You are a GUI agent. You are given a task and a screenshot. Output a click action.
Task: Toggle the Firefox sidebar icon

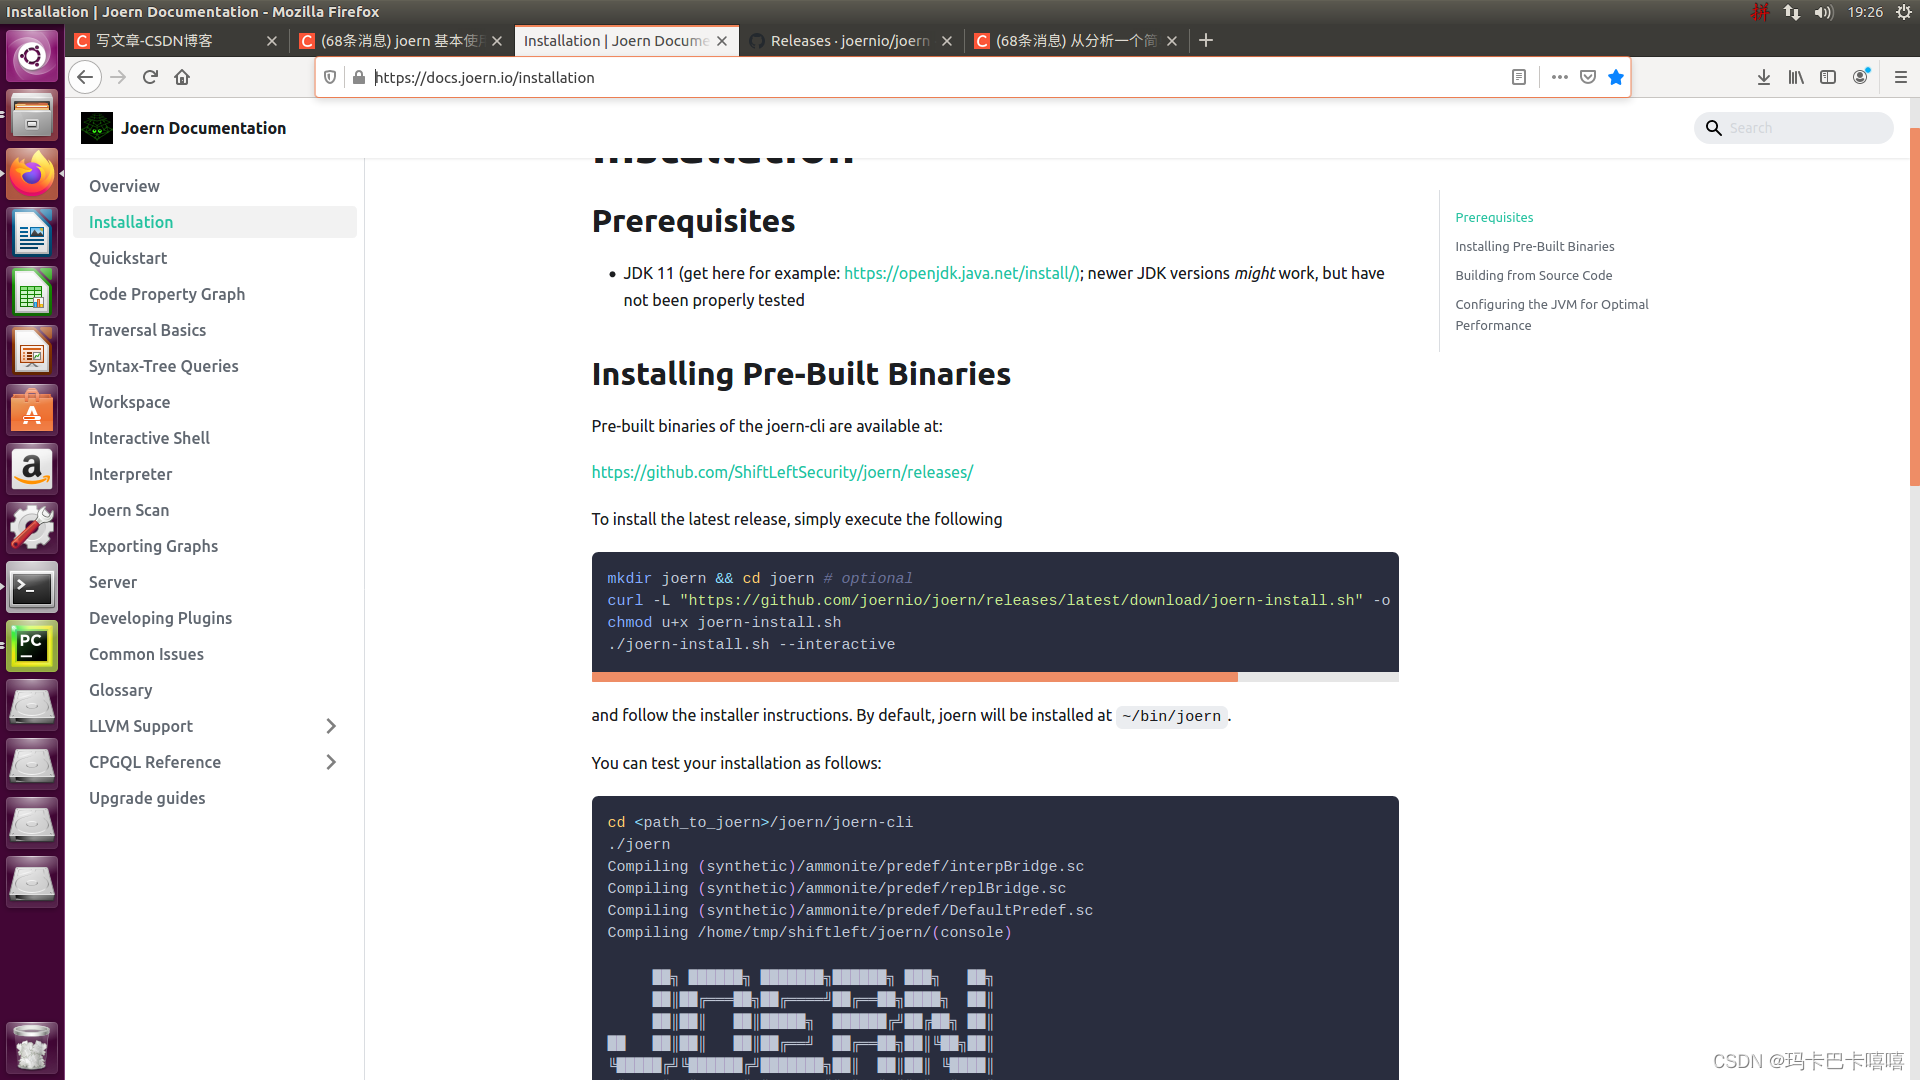(x=1828, y=77)
